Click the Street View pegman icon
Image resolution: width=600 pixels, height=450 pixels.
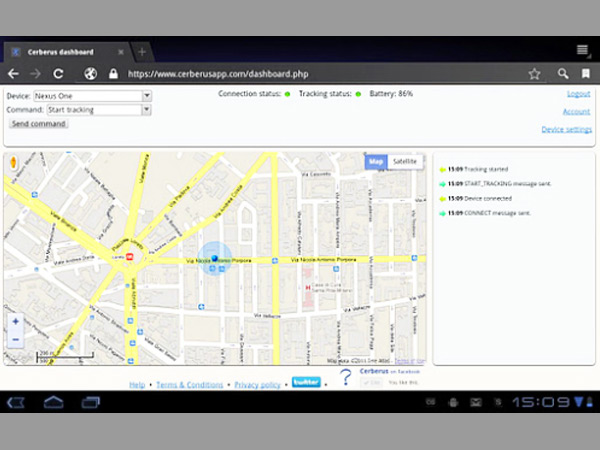click(x=14, y=162)
